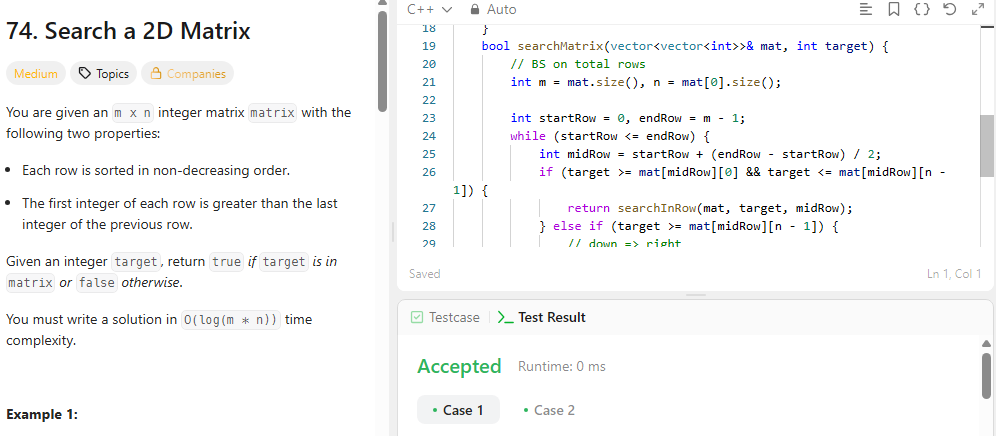The width and height of the screenshot is (996, 436).
Task: Open the locked Companies tag
Action: tap(187, 74)
